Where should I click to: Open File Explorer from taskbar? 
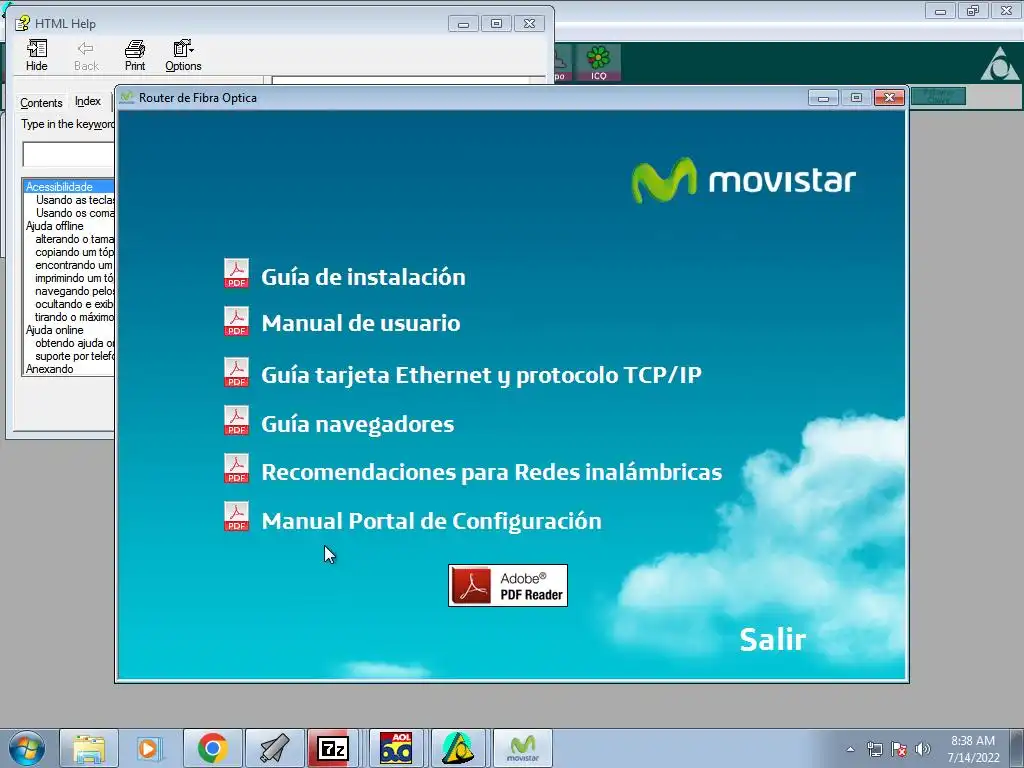(x=89, y=748)
